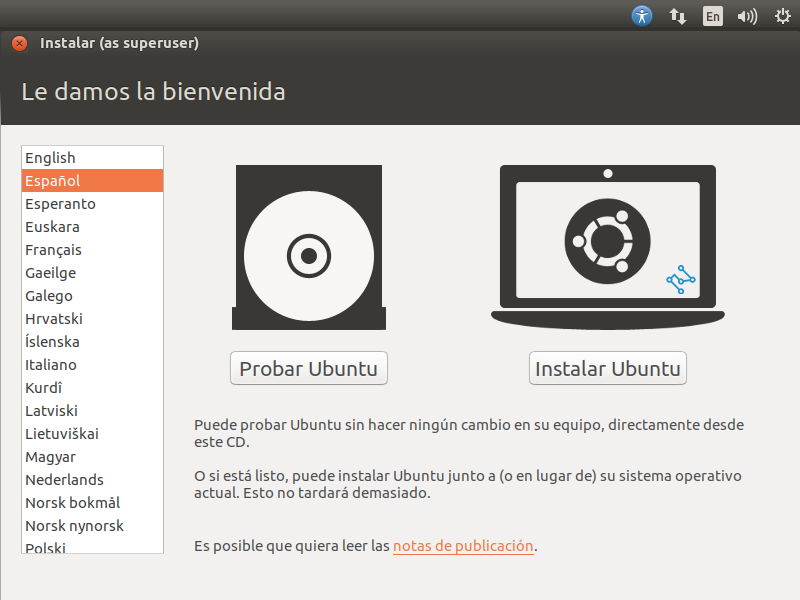Open the network connection indicator

[678, 16]
